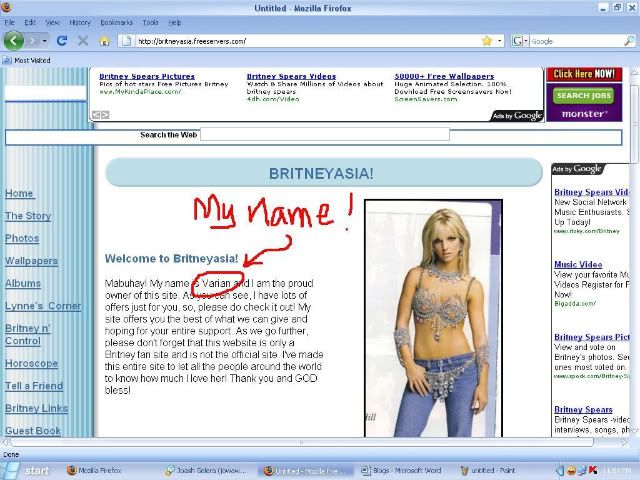
Task: Open the search engine selector dropdown
Action: tap(520, 41)
